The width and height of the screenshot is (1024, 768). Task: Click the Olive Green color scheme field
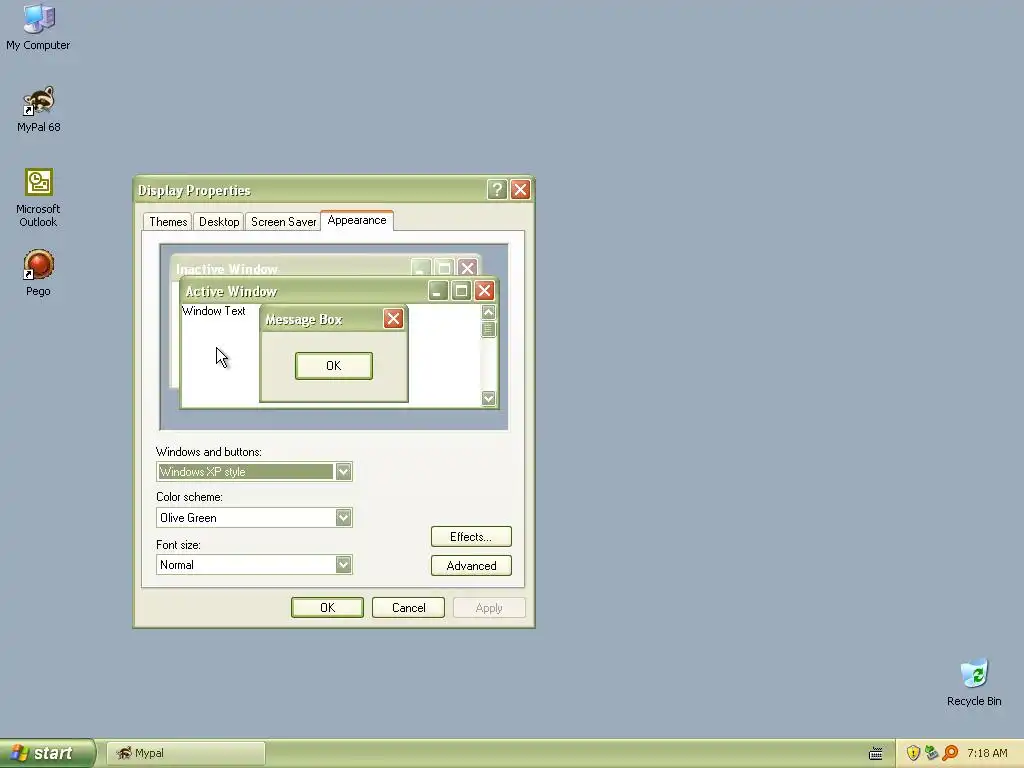(x=254, y=517)
